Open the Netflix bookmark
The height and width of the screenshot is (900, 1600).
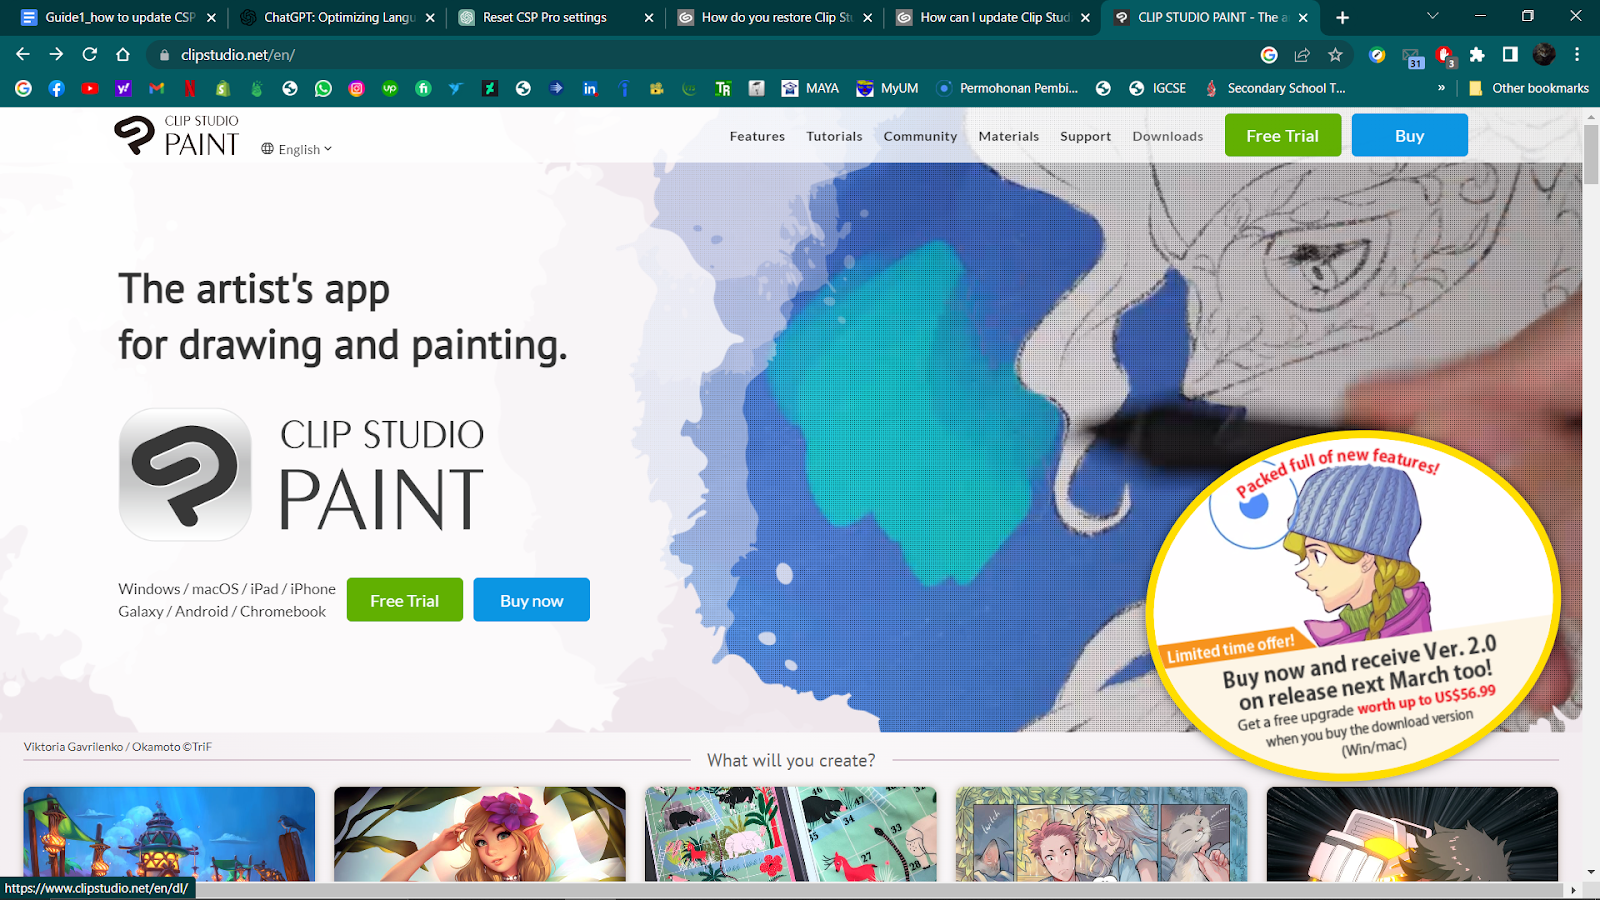click(190, 88)
